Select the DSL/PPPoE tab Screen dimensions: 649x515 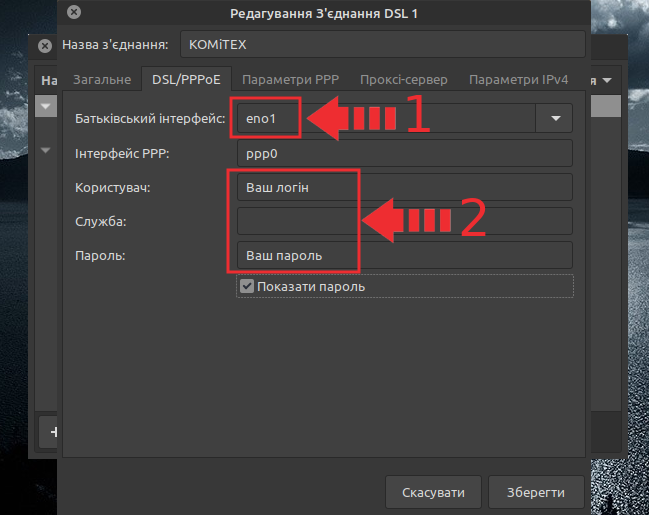click(186, 79)
